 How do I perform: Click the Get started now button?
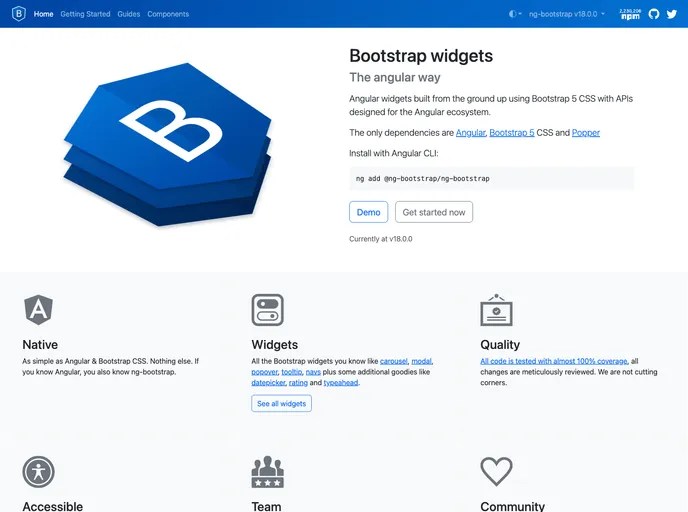coord(434,212)
